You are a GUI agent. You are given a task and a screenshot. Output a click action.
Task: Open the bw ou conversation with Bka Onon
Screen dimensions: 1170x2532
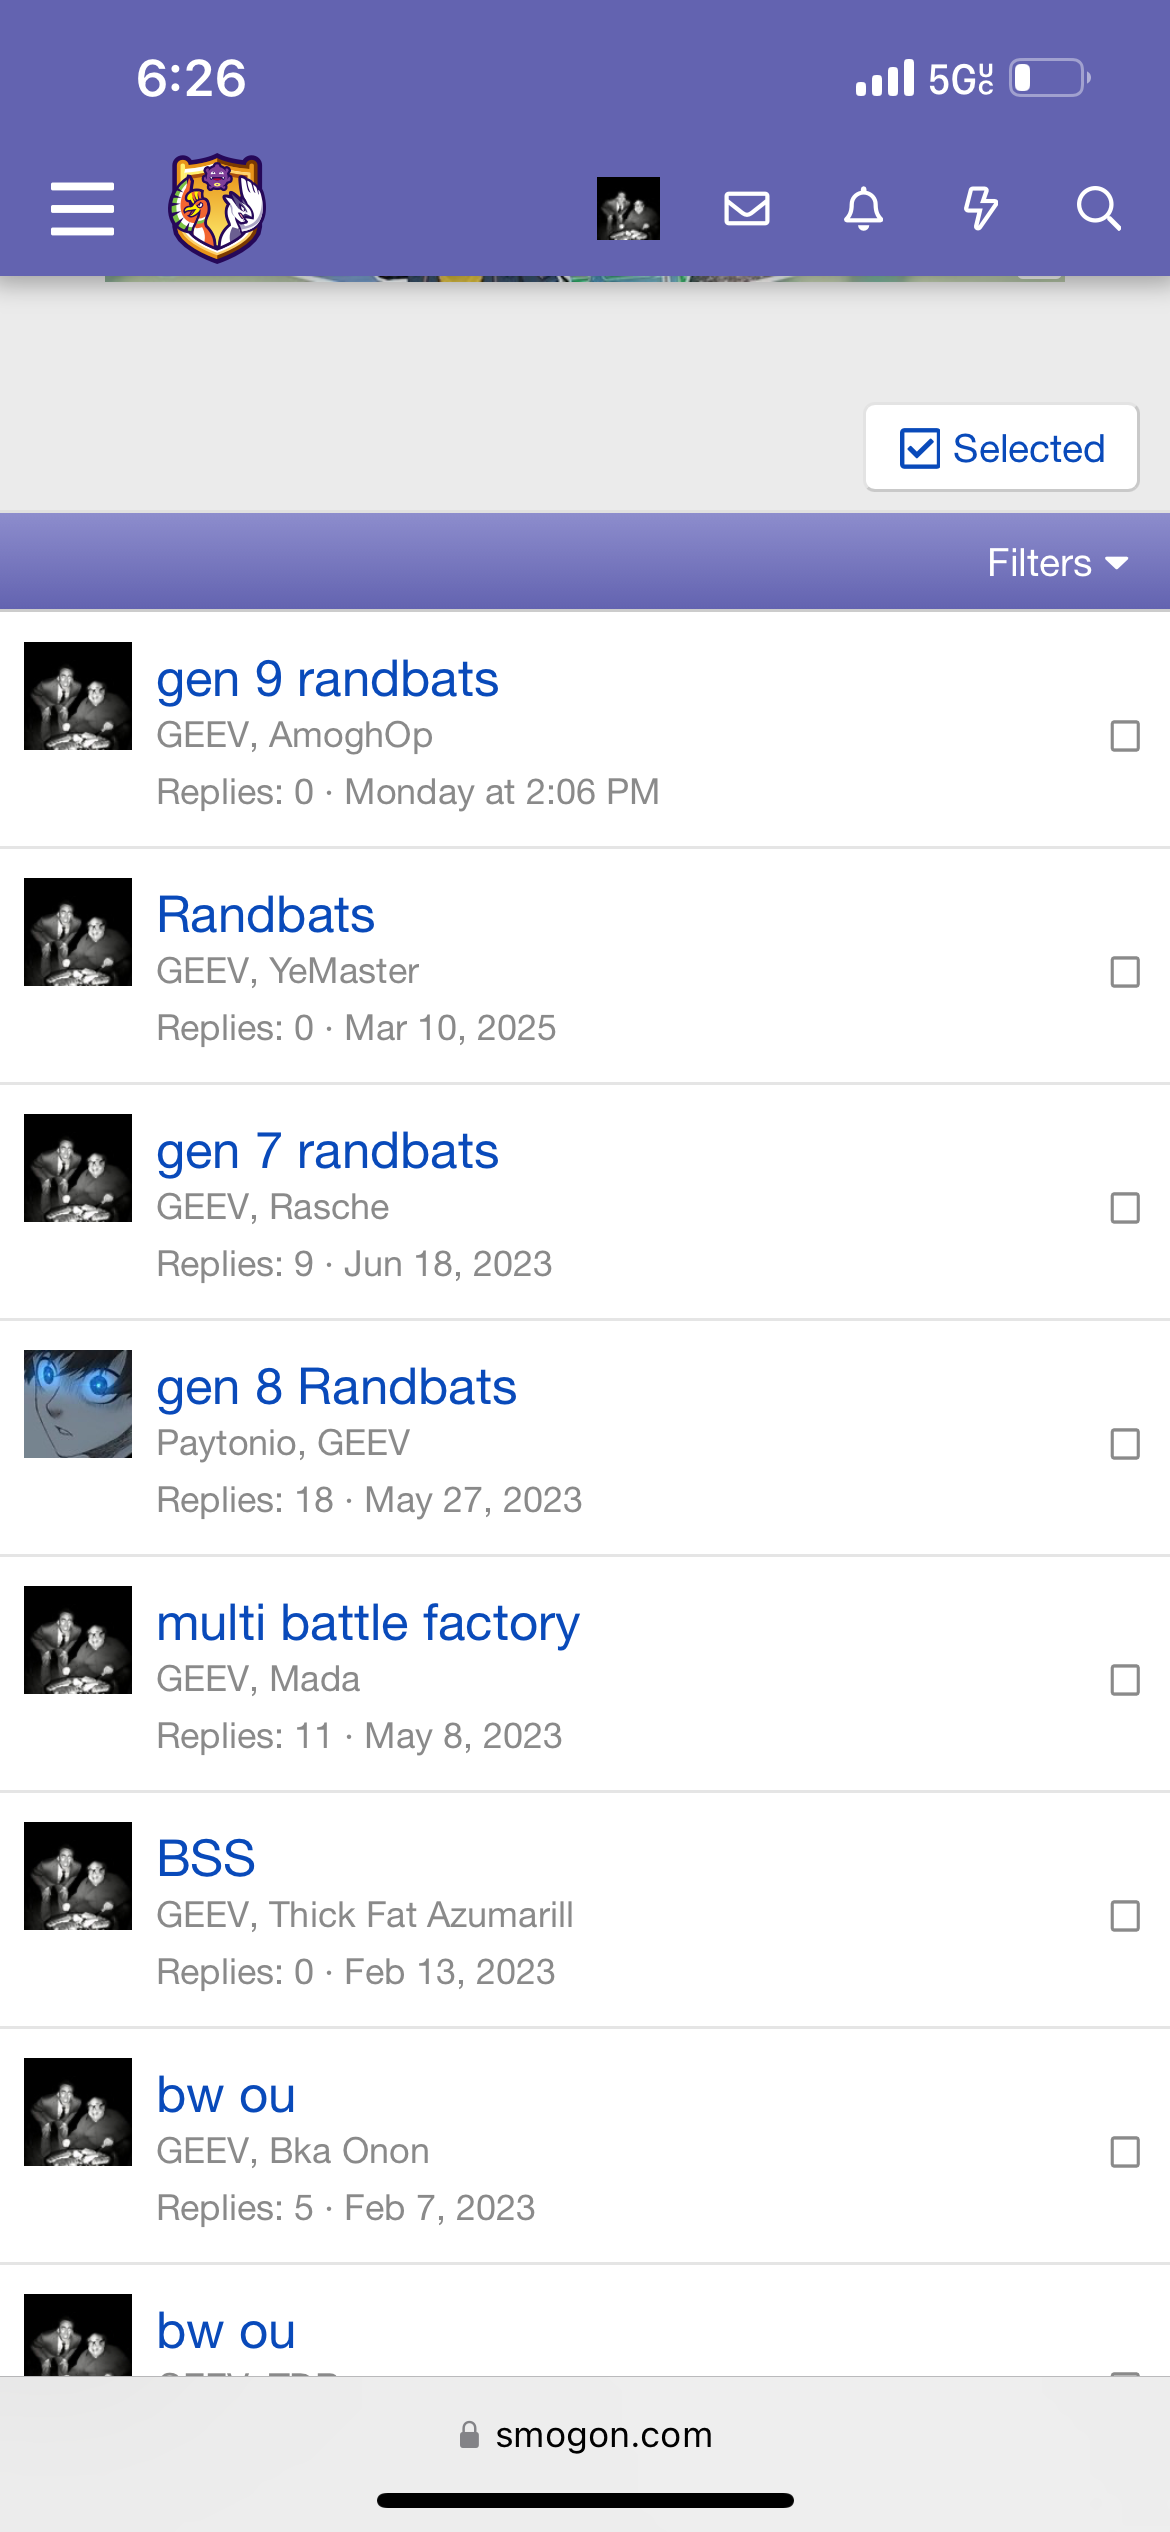tap(226, 2095)
